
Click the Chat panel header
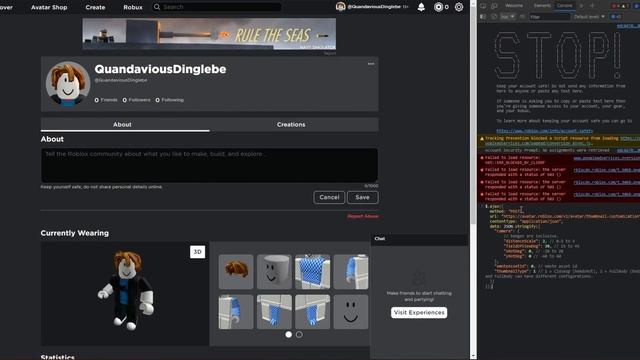click(419, 238)
